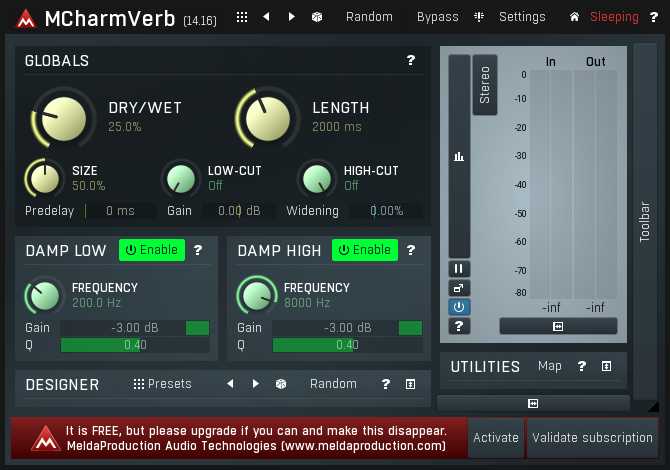This screenshot has width=670, height=470.
Task: Pause the level meter display
Action: [459, 269]
